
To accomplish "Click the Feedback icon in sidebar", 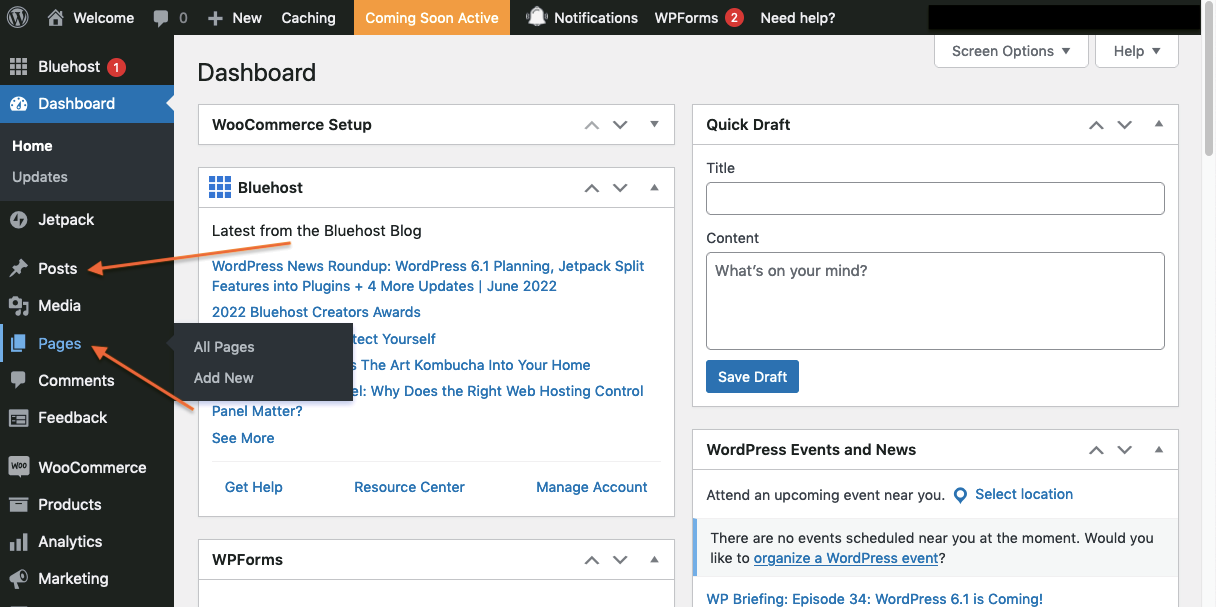I will tap(18, 418).
